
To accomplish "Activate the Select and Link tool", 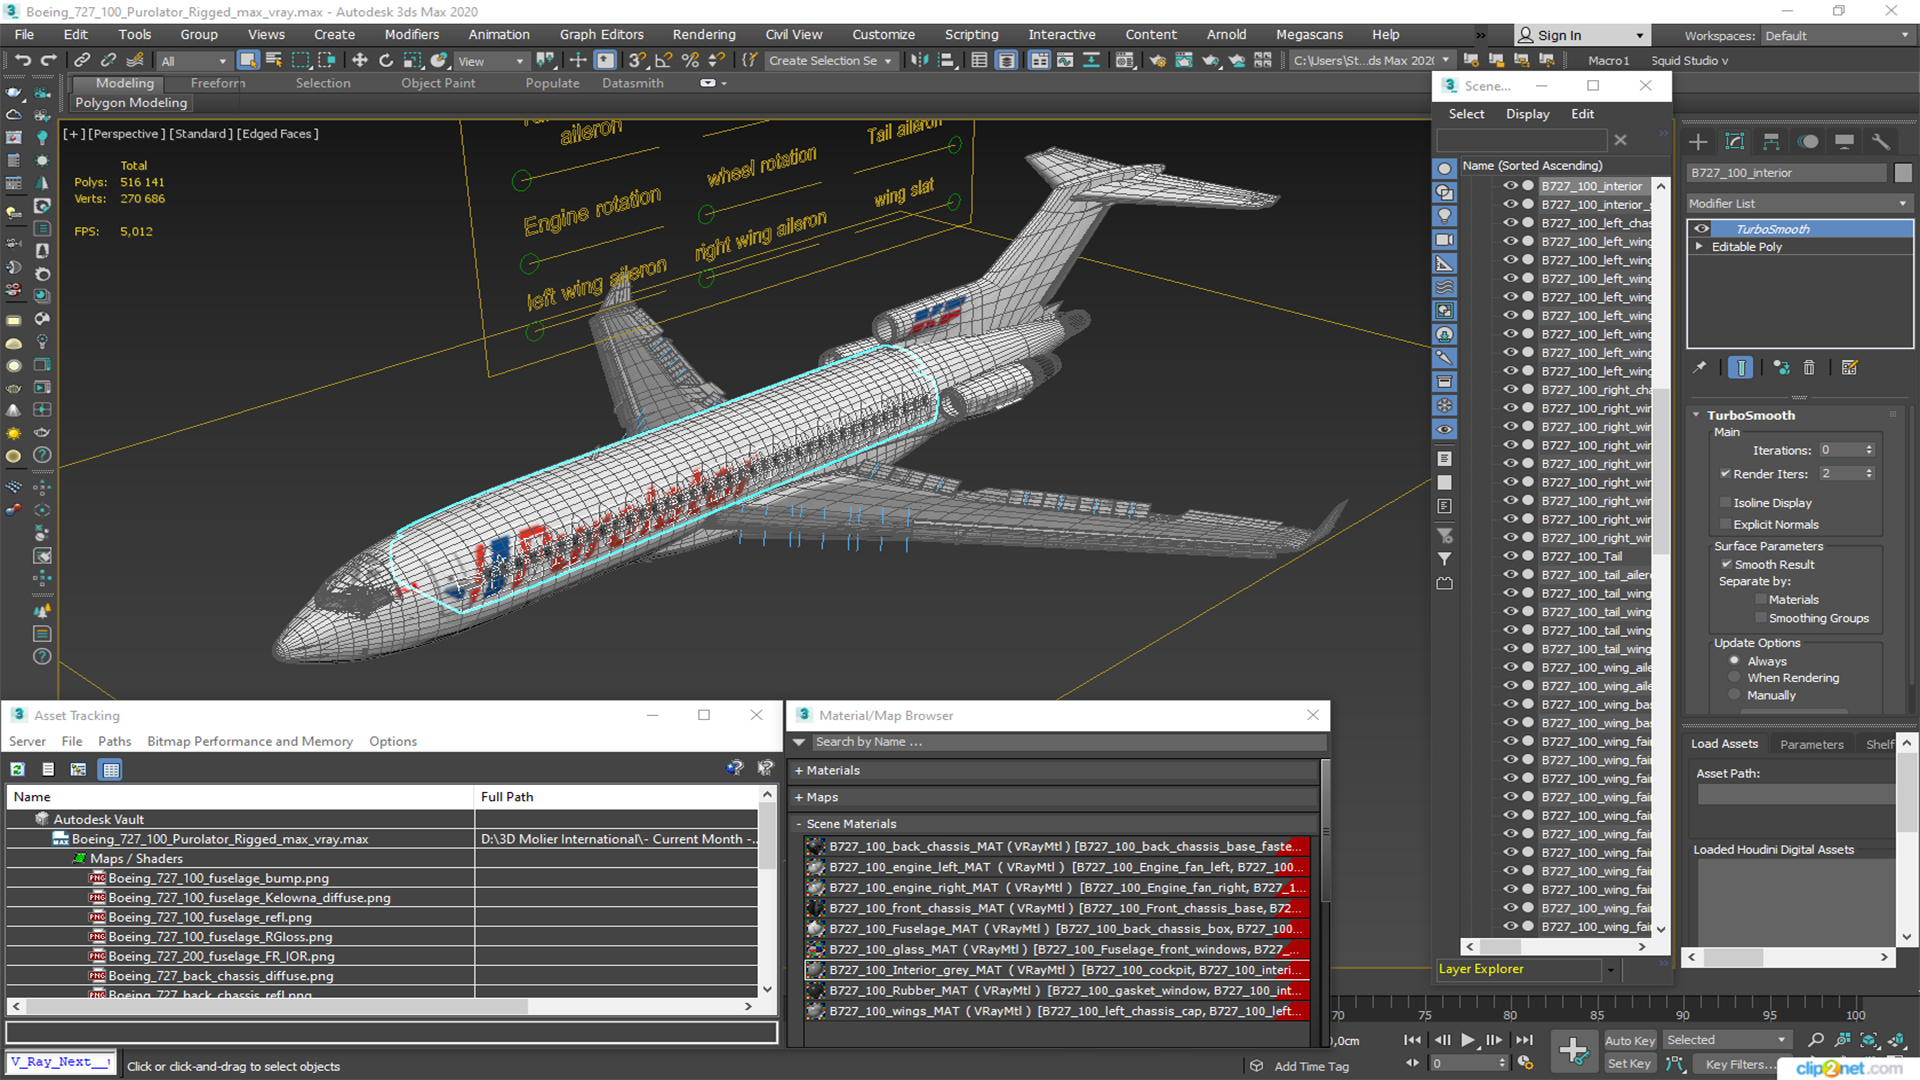I will 83,60.
